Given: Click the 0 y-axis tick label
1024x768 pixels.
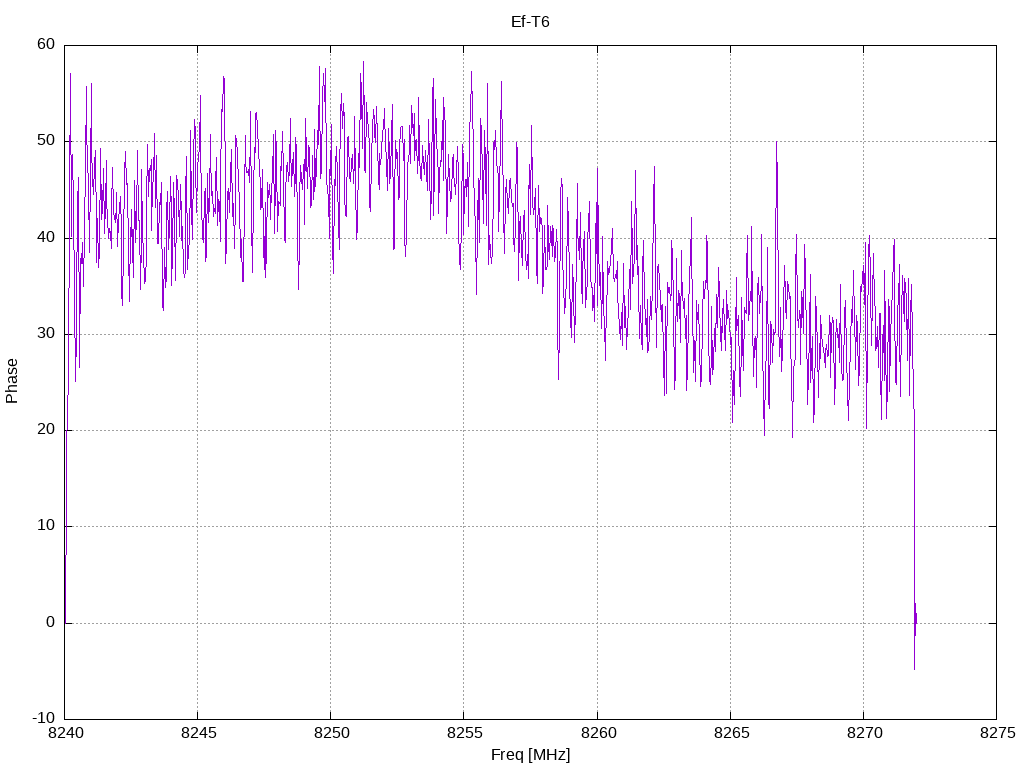Looking at the screenshot, I should tap(50, 623).
